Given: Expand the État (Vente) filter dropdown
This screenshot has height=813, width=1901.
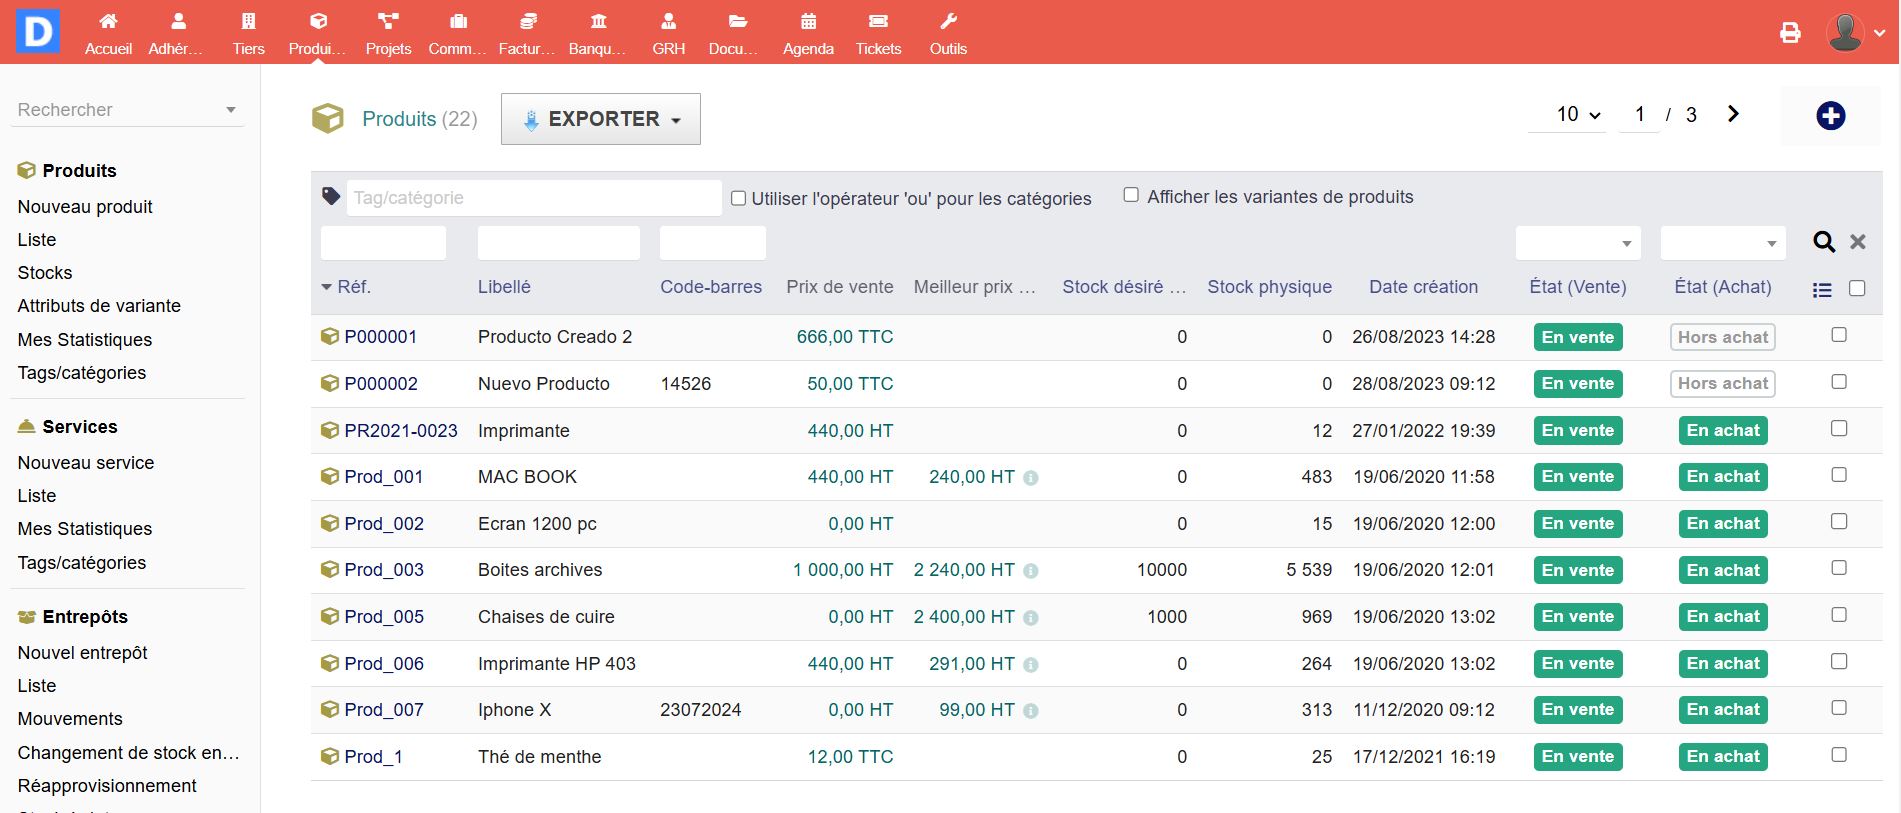Looking at the screenshot, I should pyautogui.click(x=1577, y=243).
